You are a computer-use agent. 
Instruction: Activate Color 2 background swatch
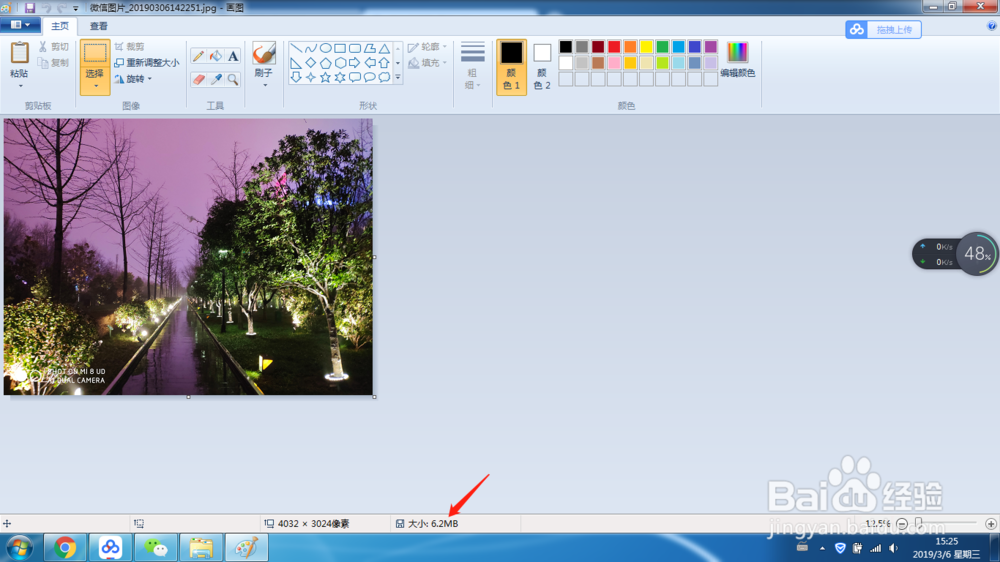[x=542, y=67]
